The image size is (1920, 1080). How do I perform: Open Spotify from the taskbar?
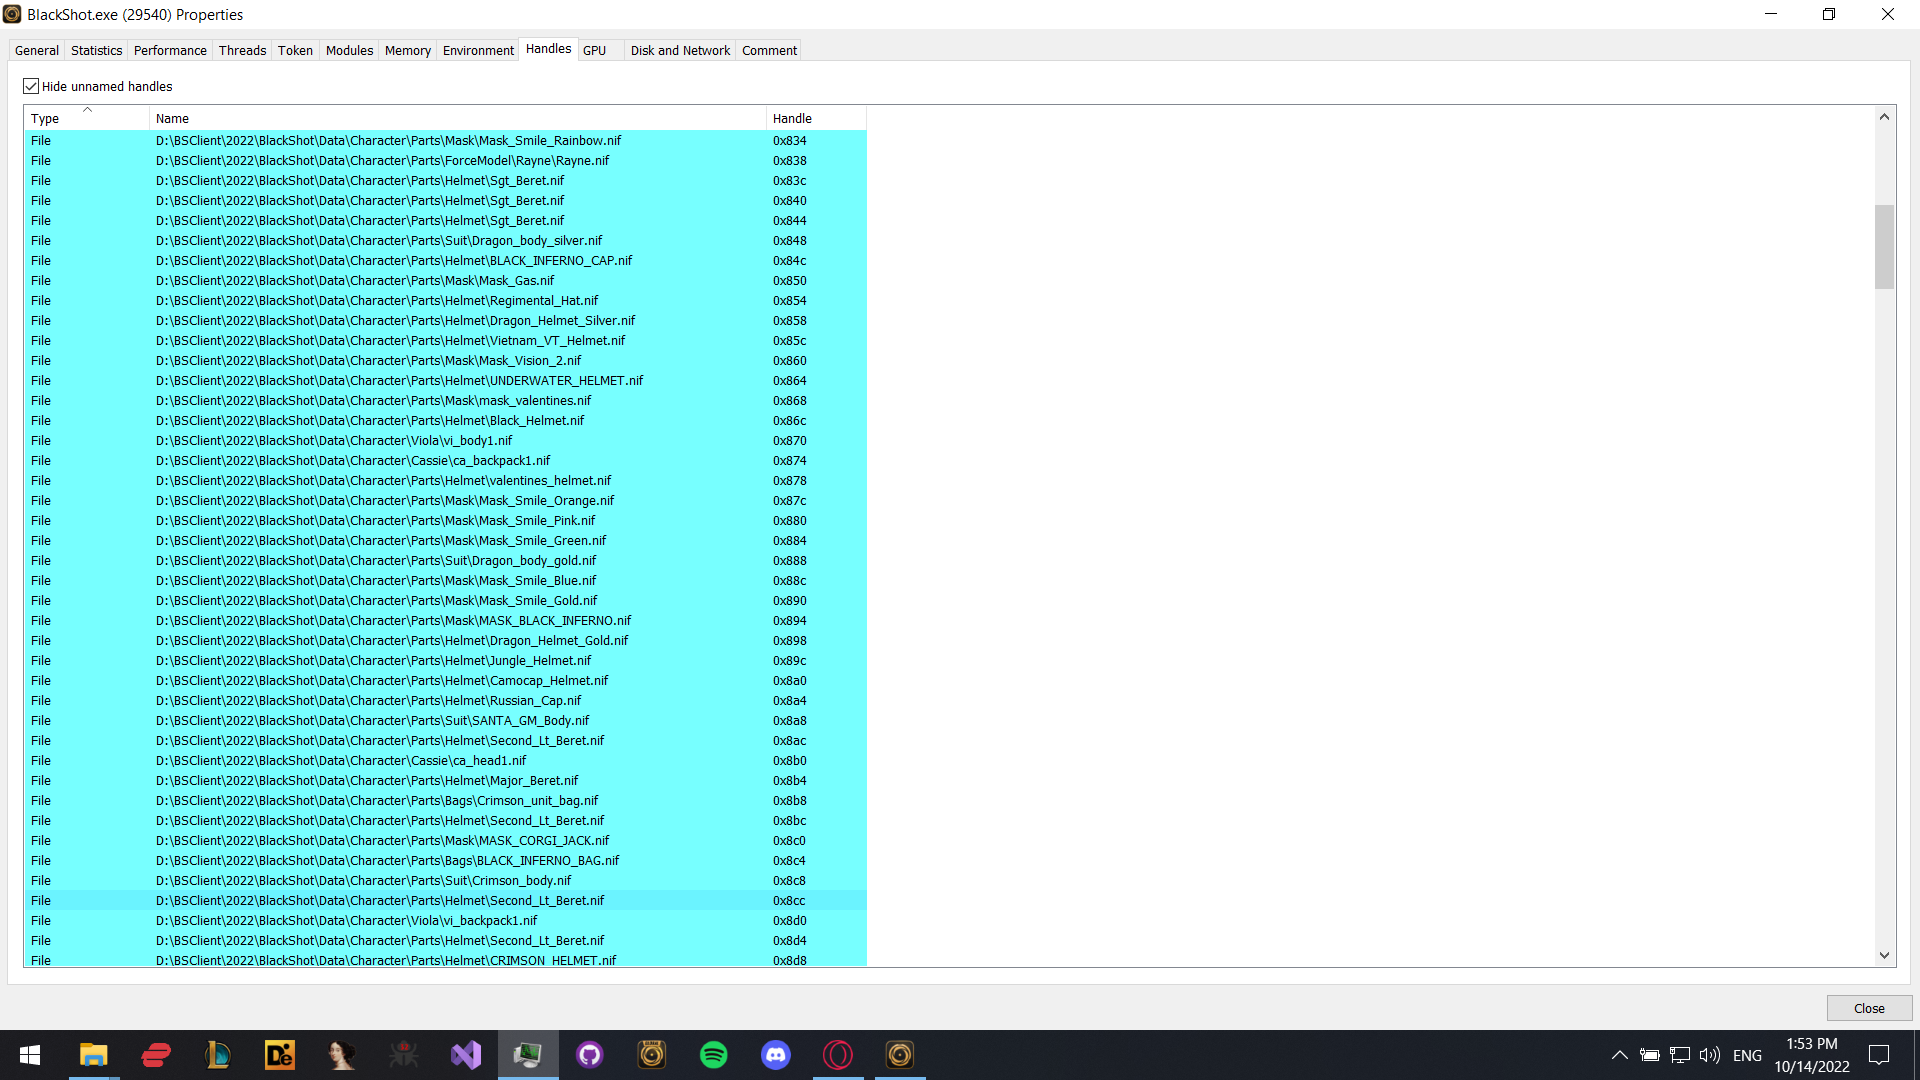[x=714, y=1055]
